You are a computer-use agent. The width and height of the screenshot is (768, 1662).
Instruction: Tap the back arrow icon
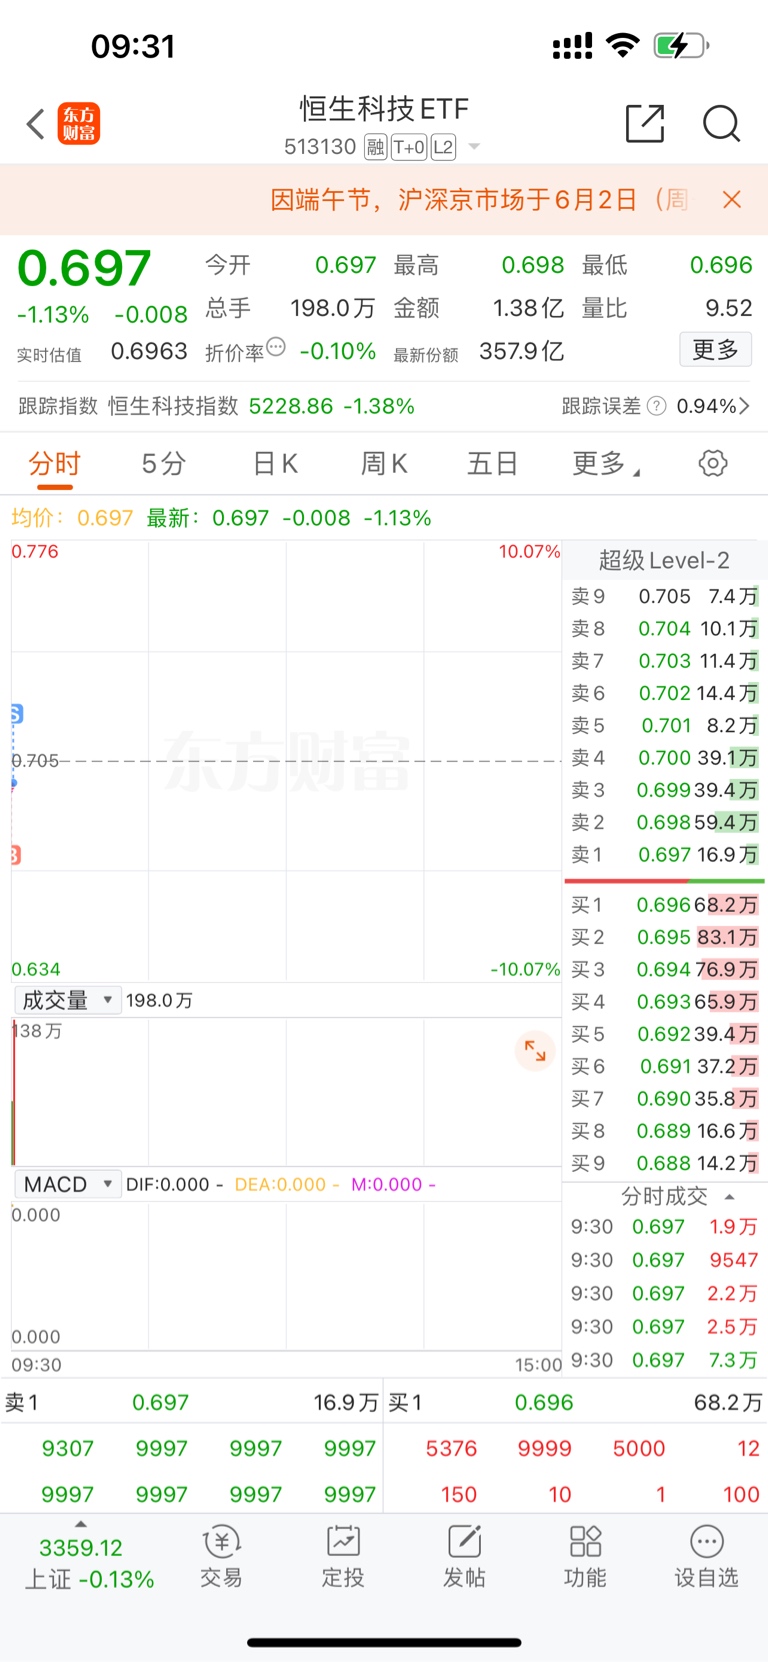36,125
